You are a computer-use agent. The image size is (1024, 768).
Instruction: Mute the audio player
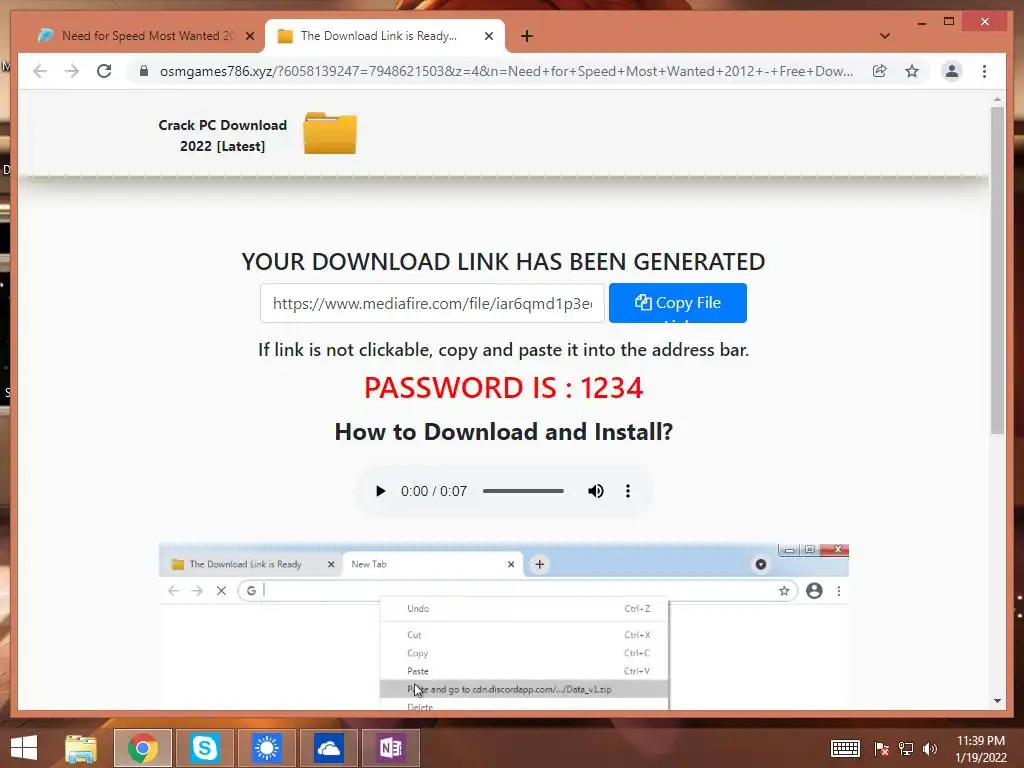[596, 491]
